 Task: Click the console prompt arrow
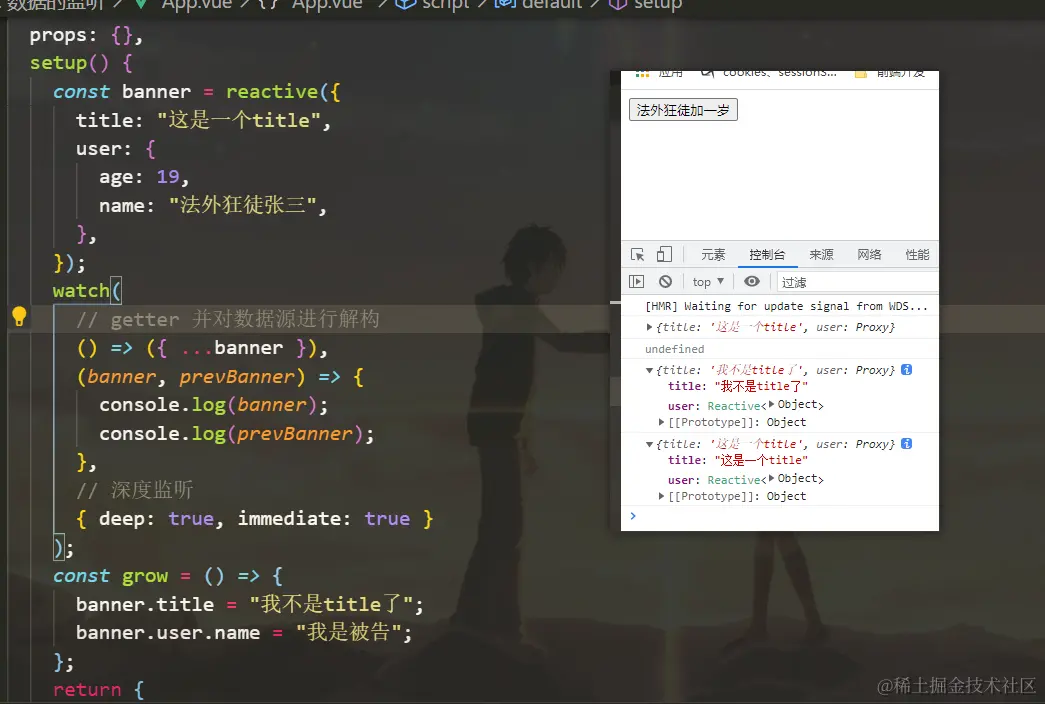633,515
